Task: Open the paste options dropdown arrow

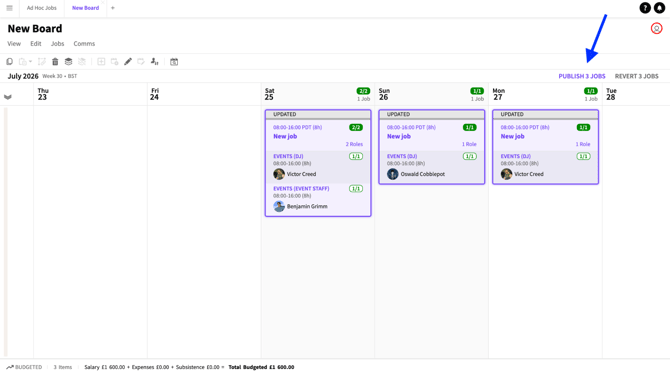Action: point(30,62)
